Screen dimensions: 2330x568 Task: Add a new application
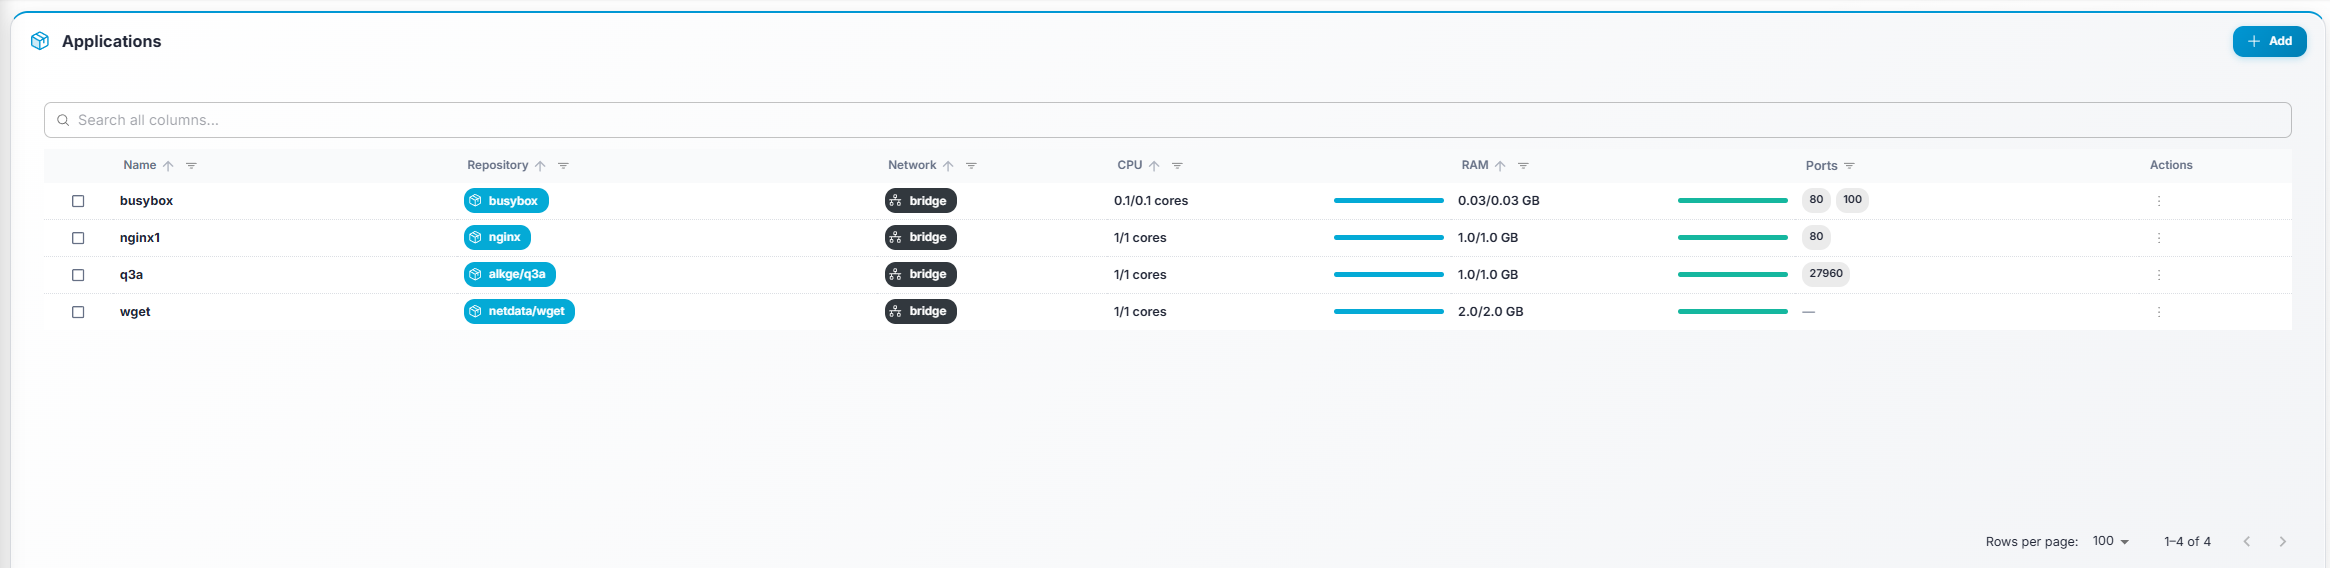(2269, 41)
